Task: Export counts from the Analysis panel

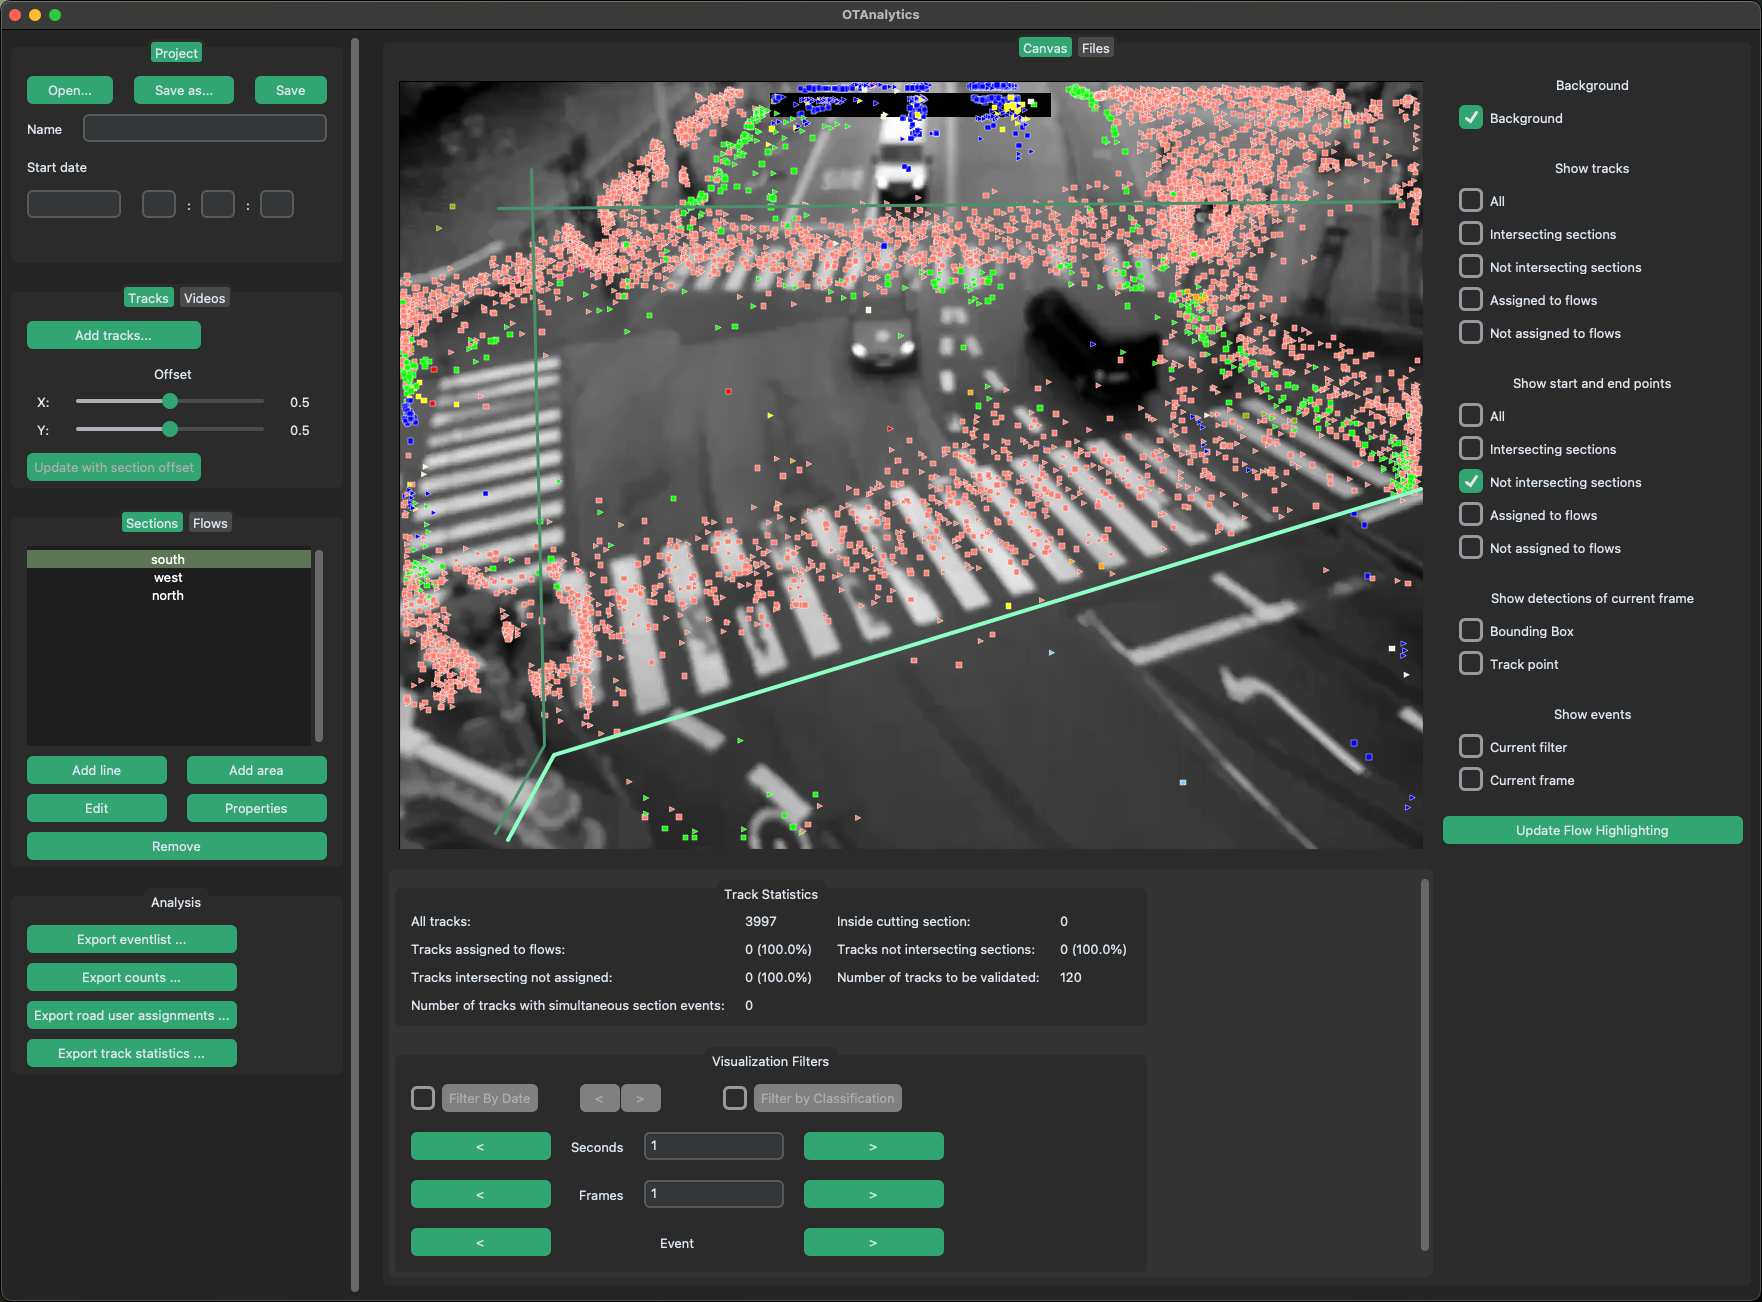Action: (x=131, y=976)
